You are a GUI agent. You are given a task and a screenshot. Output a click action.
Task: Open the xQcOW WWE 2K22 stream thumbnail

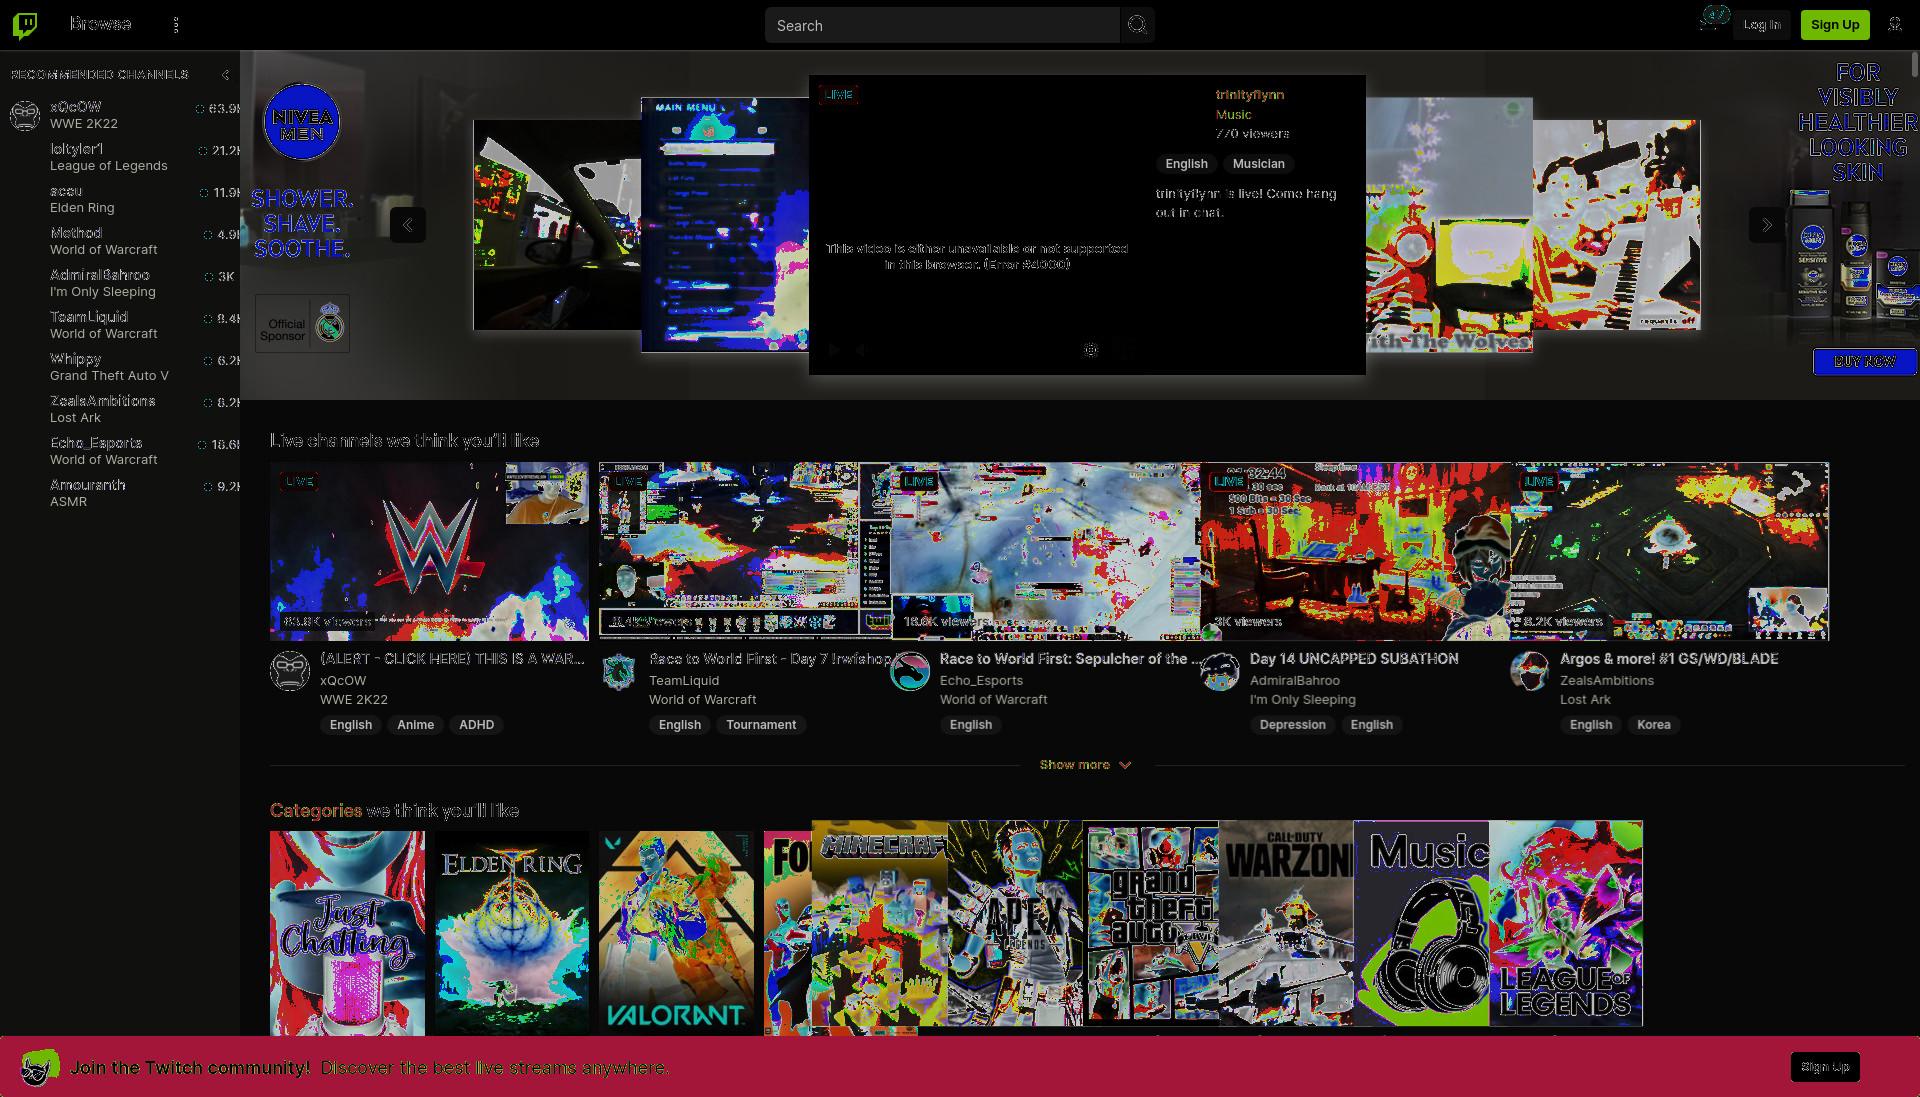[429, 551]
